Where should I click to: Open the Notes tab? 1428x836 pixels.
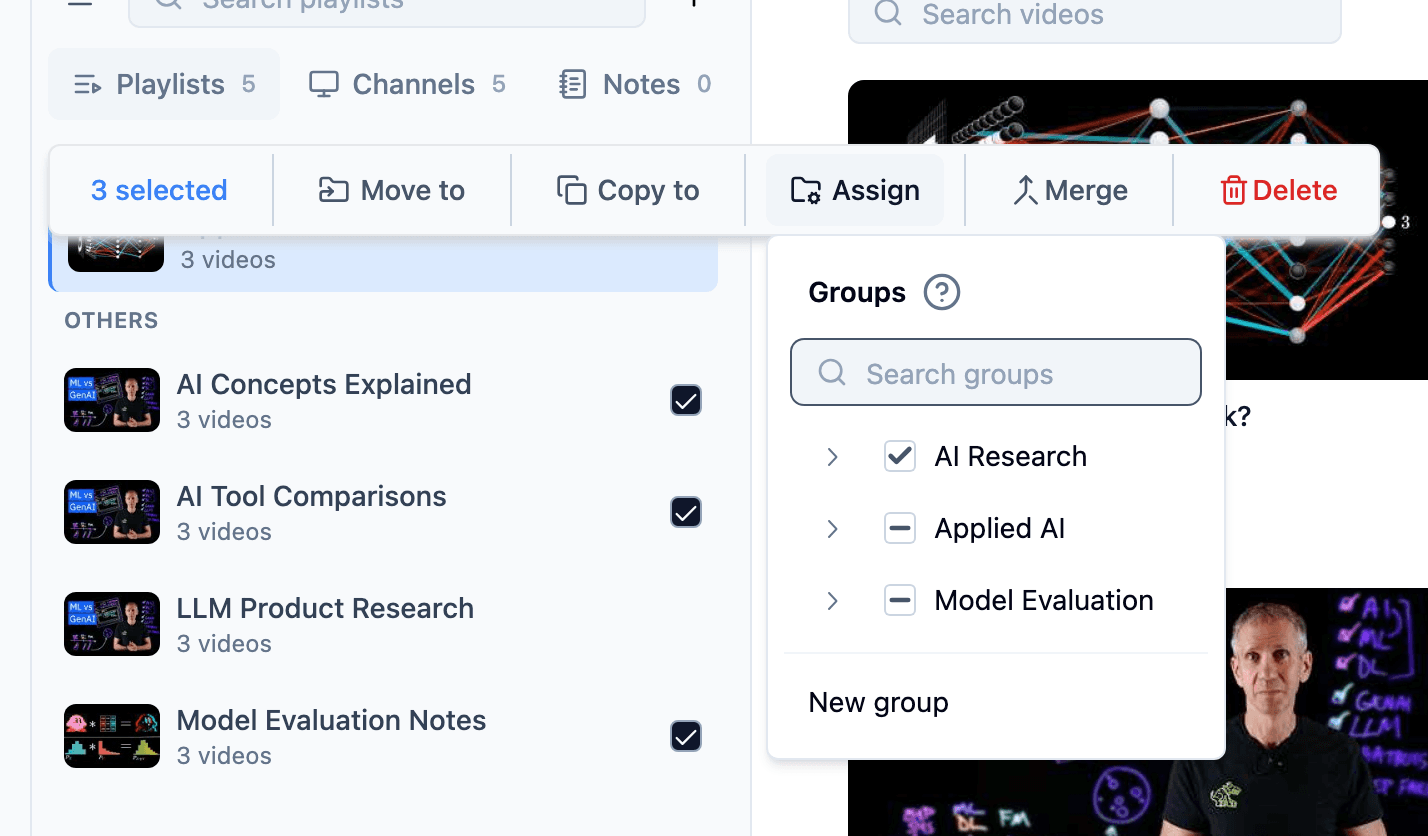tap(634, 84)
